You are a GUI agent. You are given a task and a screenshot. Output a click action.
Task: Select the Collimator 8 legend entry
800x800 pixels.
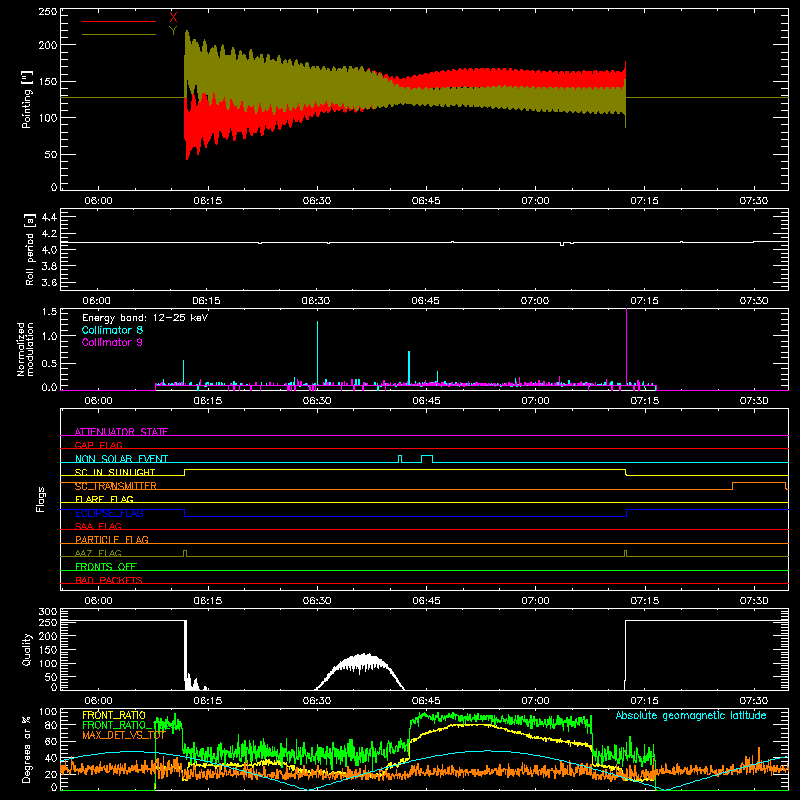point(112,330)
